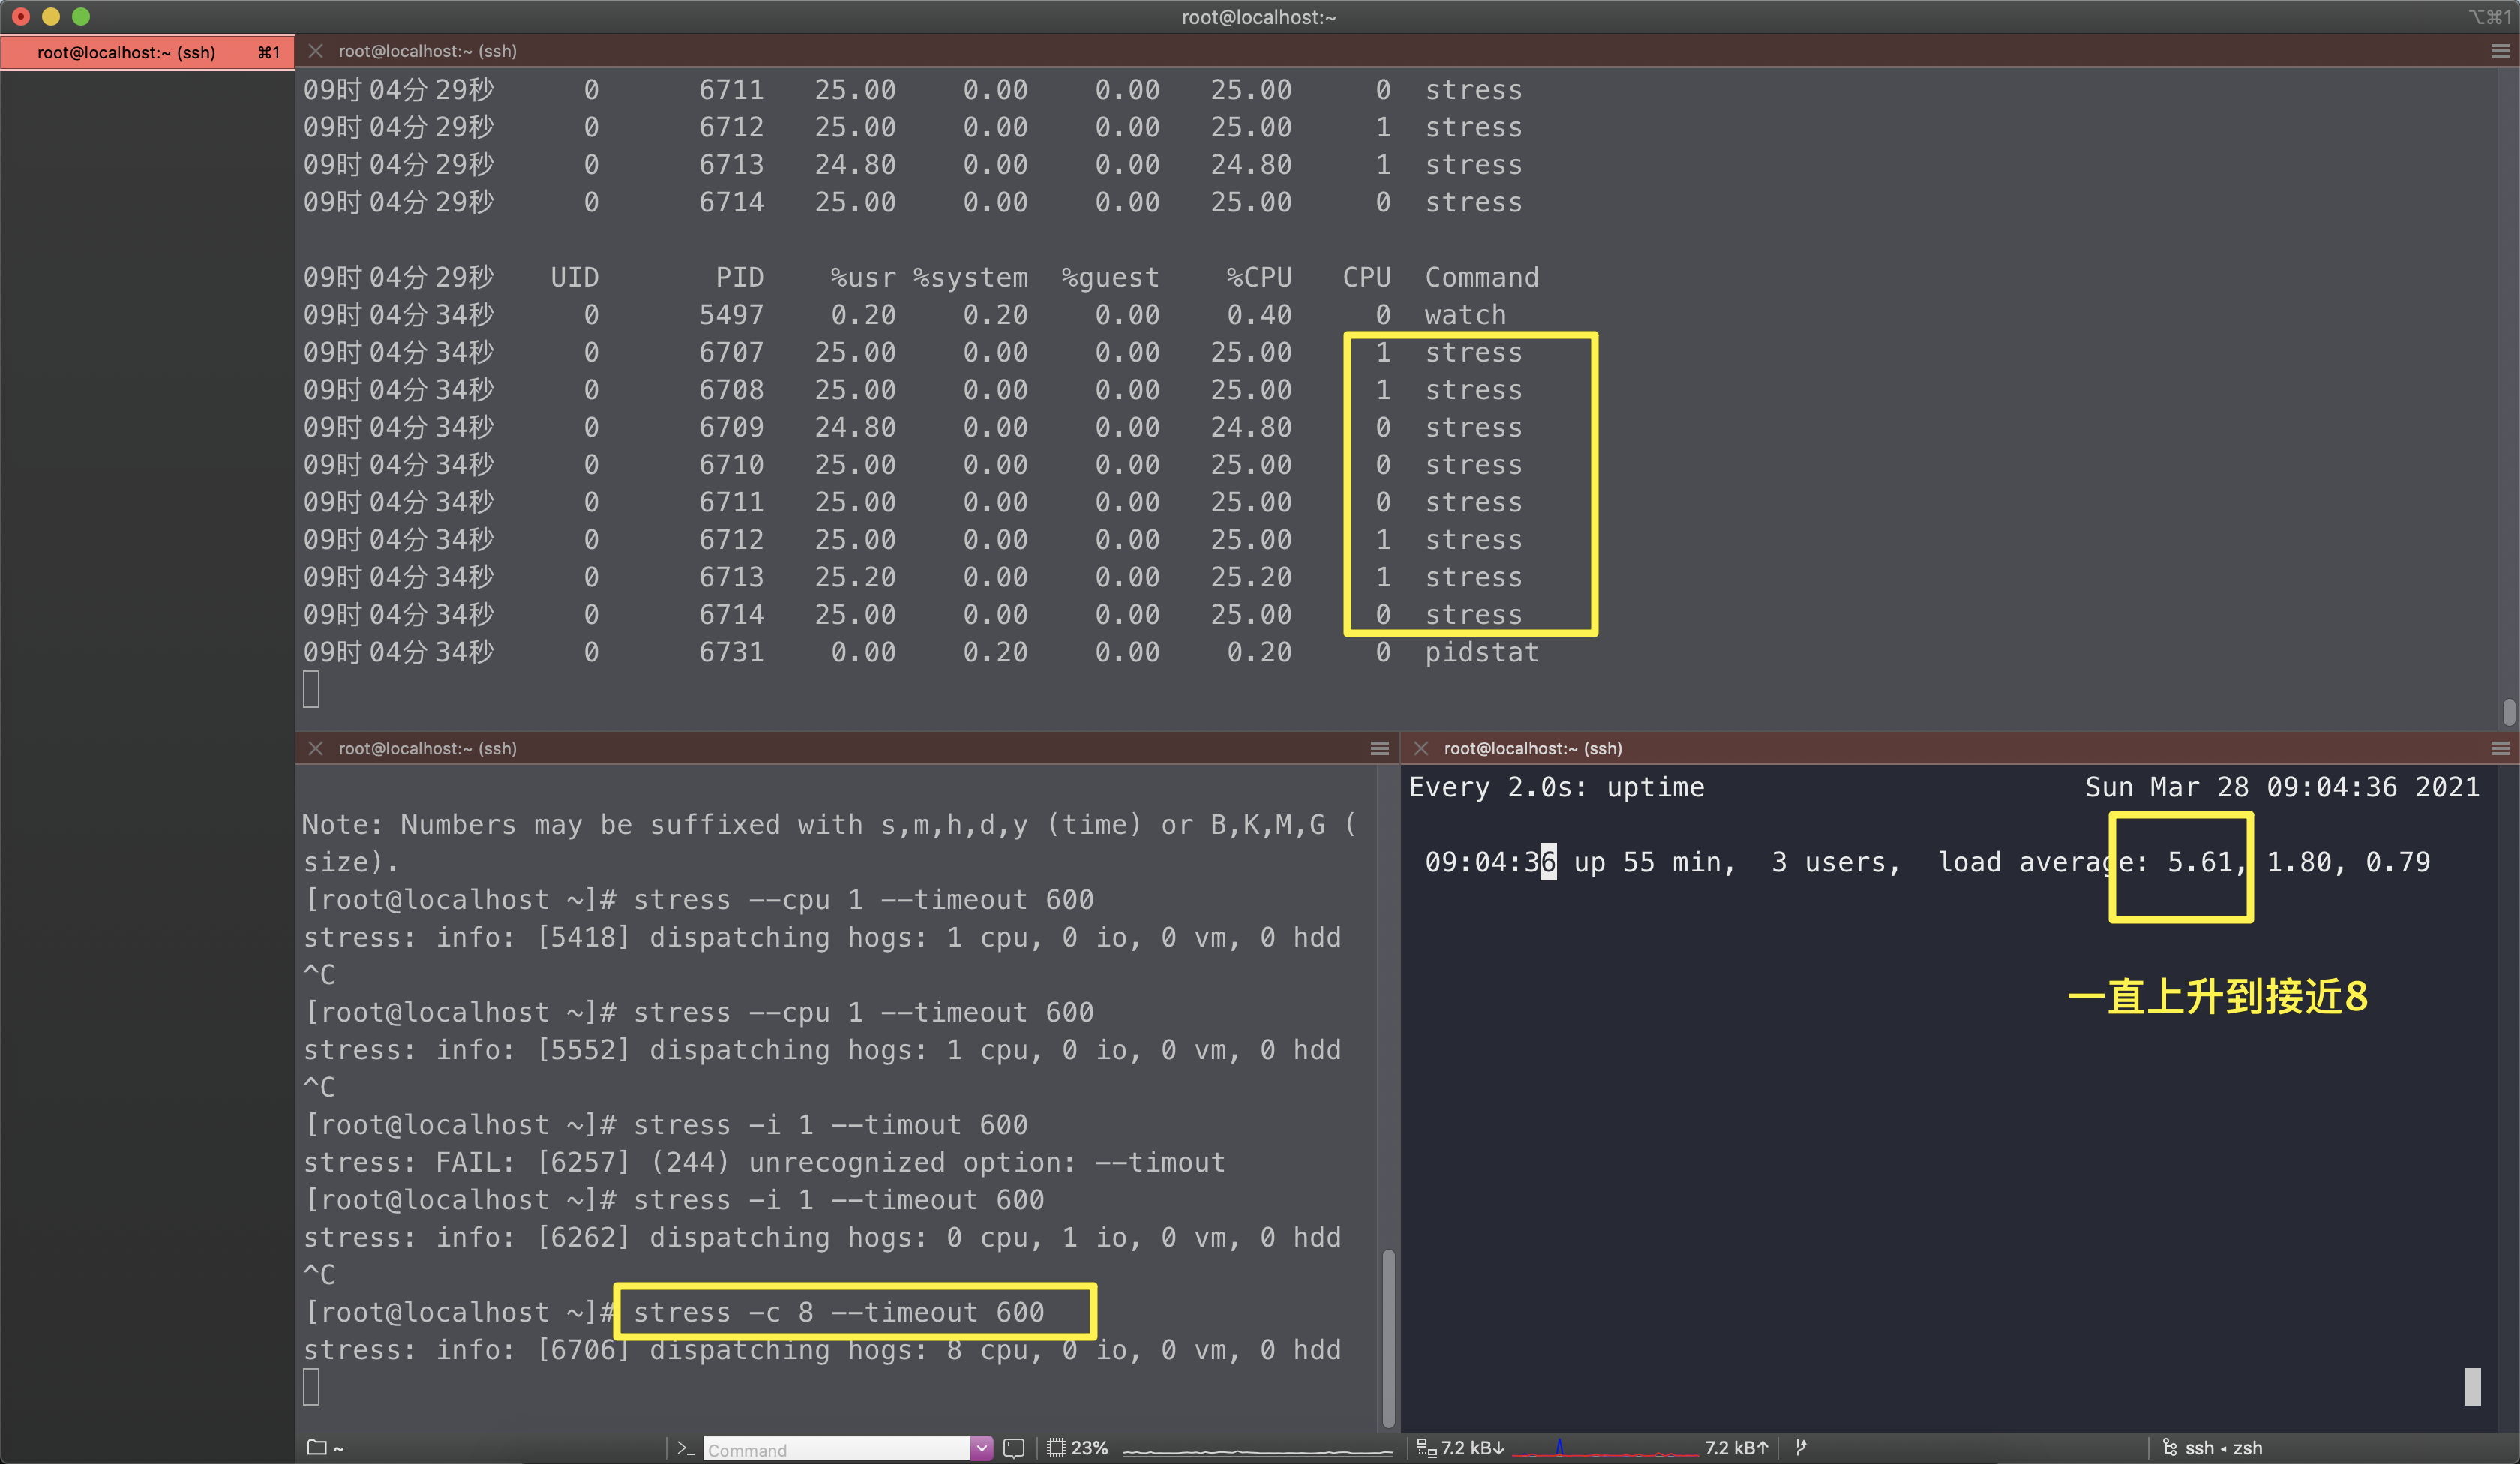Close the bottom-left ssh pane
This screenshot has width=2520, height=1464.
[x=315, y=748]
